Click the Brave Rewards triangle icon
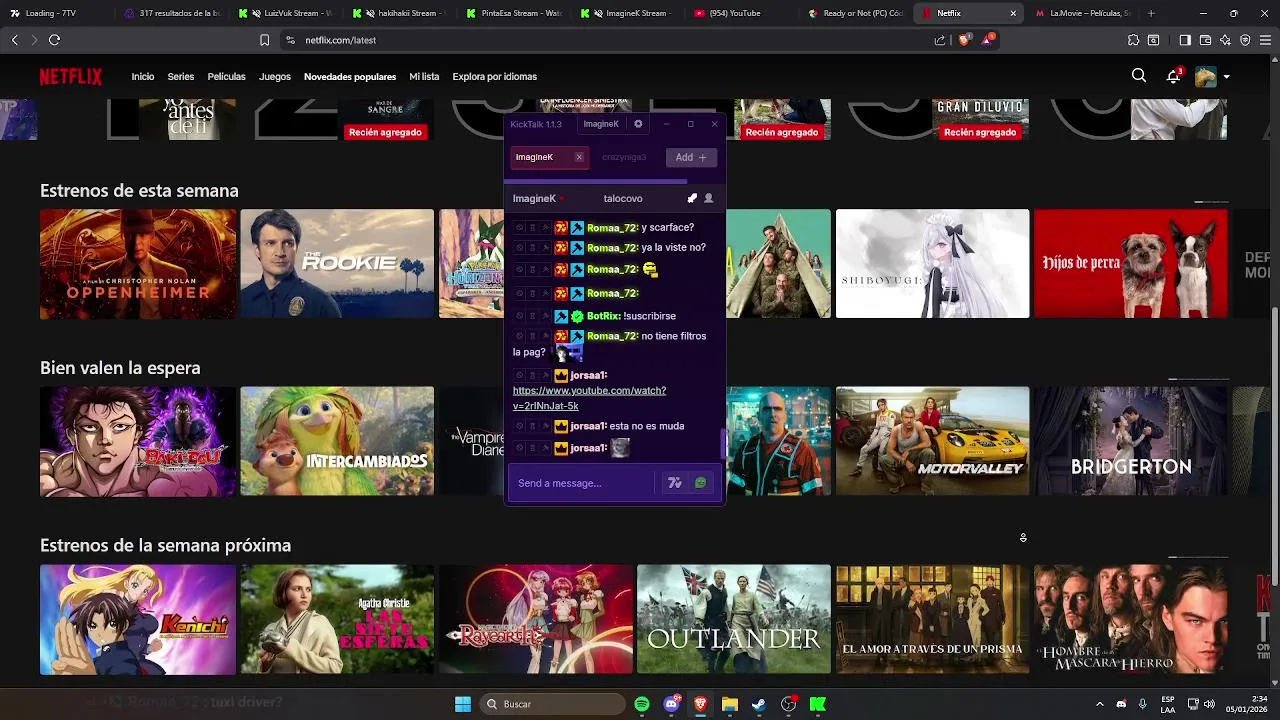Image resolution: width=1280 pixels, height=720 pixels. (988, 40)
